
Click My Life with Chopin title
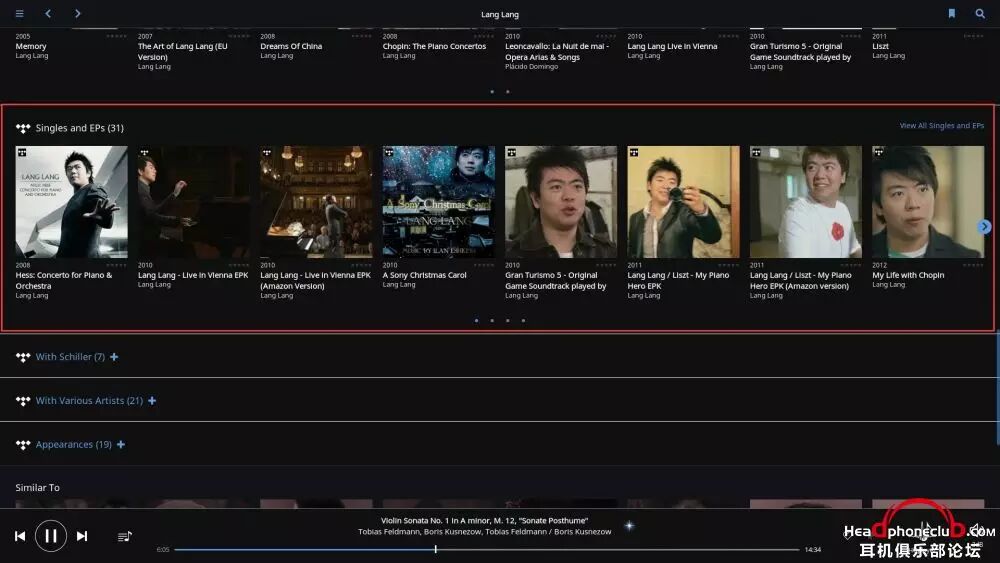coord(908,275)
